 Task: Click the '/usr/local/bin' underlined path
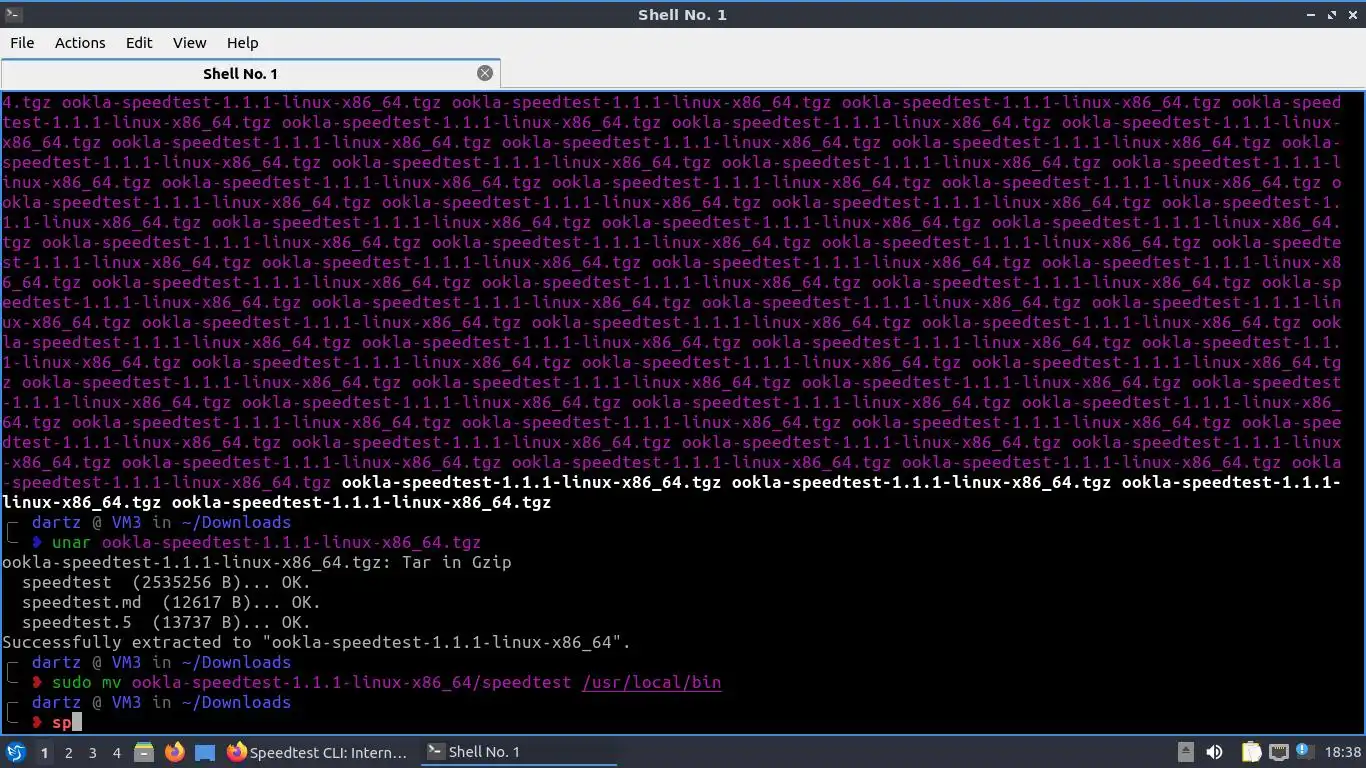tap(651, 682)
